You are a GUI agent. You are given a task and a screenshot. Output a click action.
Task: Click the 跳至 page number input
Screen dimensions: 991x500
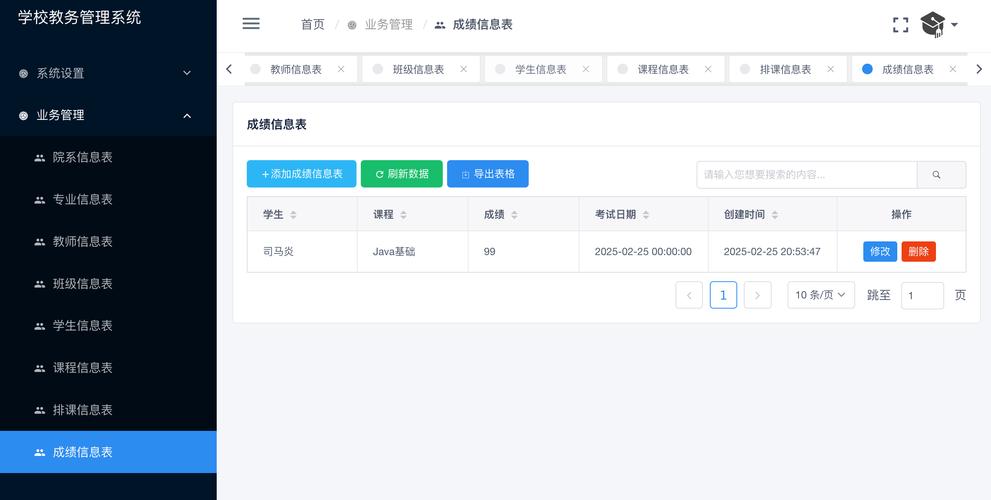pyautogui.click(x=922, y=295)
